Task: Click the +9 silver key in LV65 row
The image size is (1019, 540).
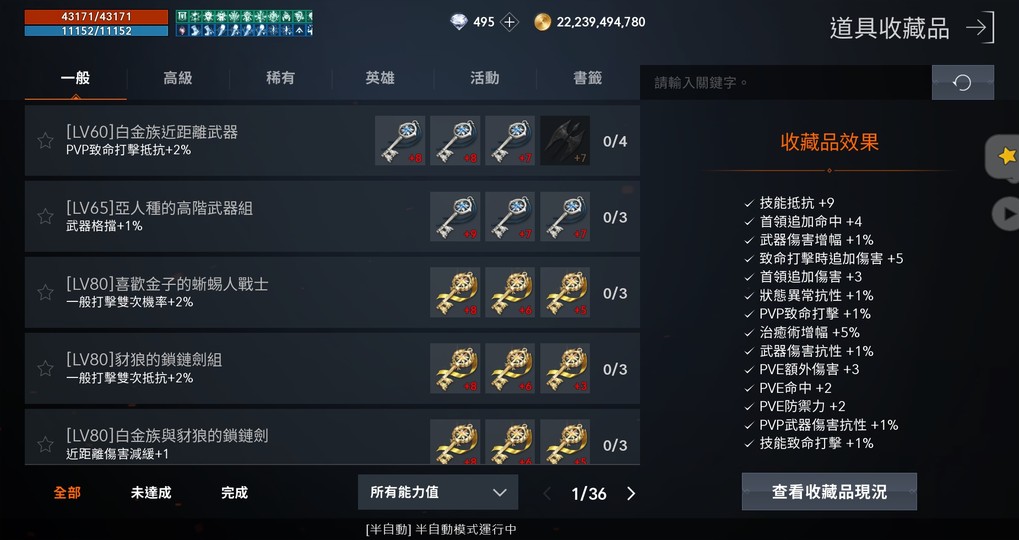Action: click(455, 216)
